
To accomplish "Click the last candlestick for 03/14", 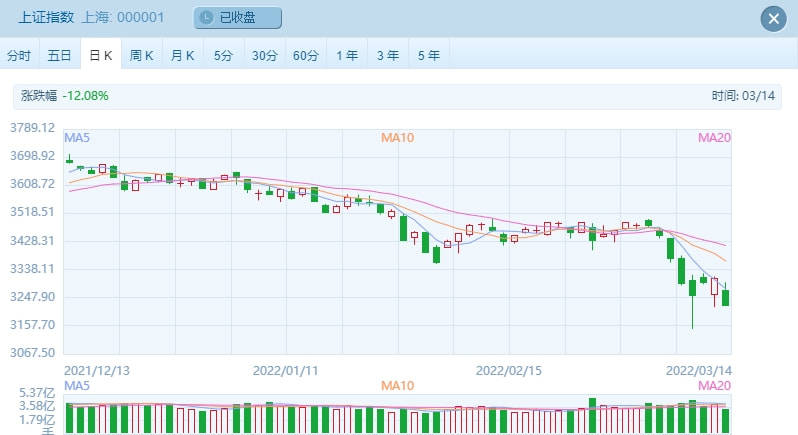I will pyautogui.click(x=725, y=297).
